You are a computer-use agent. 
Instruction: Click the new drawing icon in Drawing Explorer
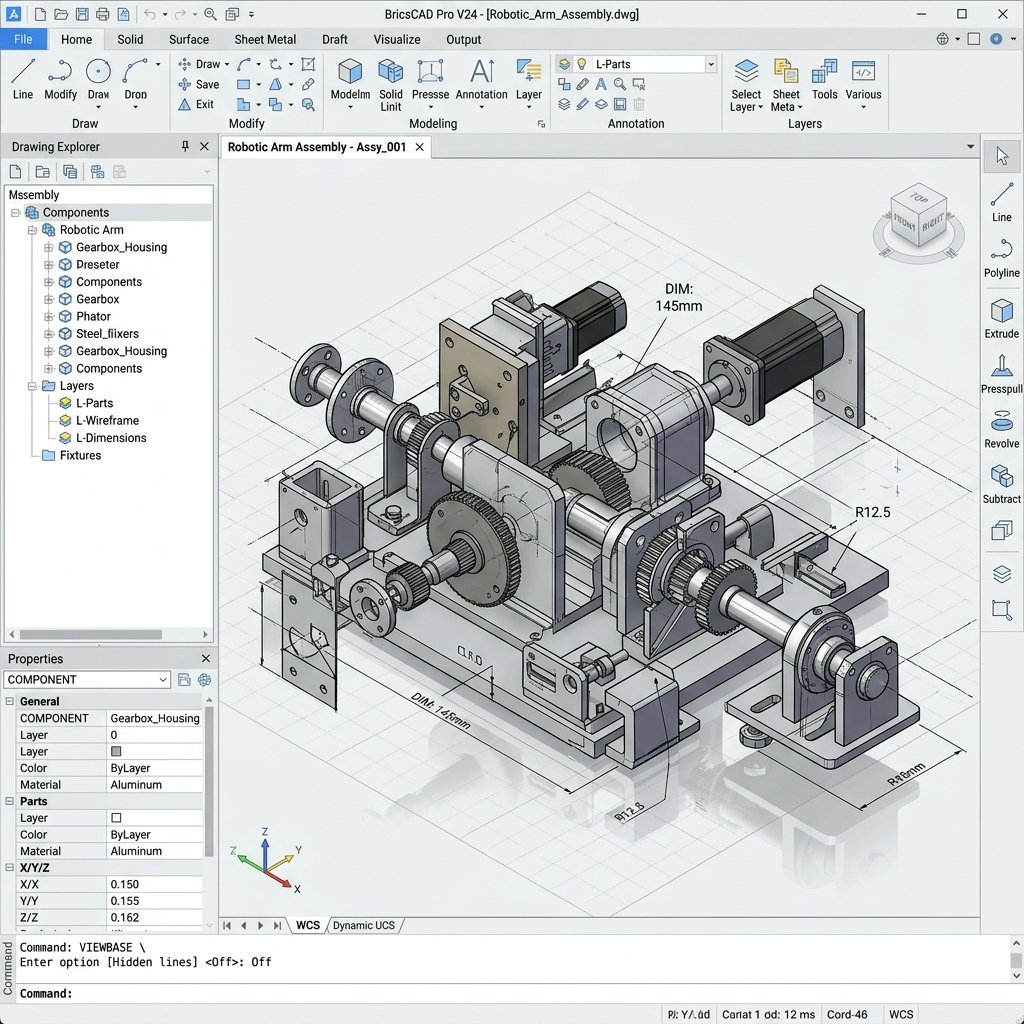click(15, 172)
